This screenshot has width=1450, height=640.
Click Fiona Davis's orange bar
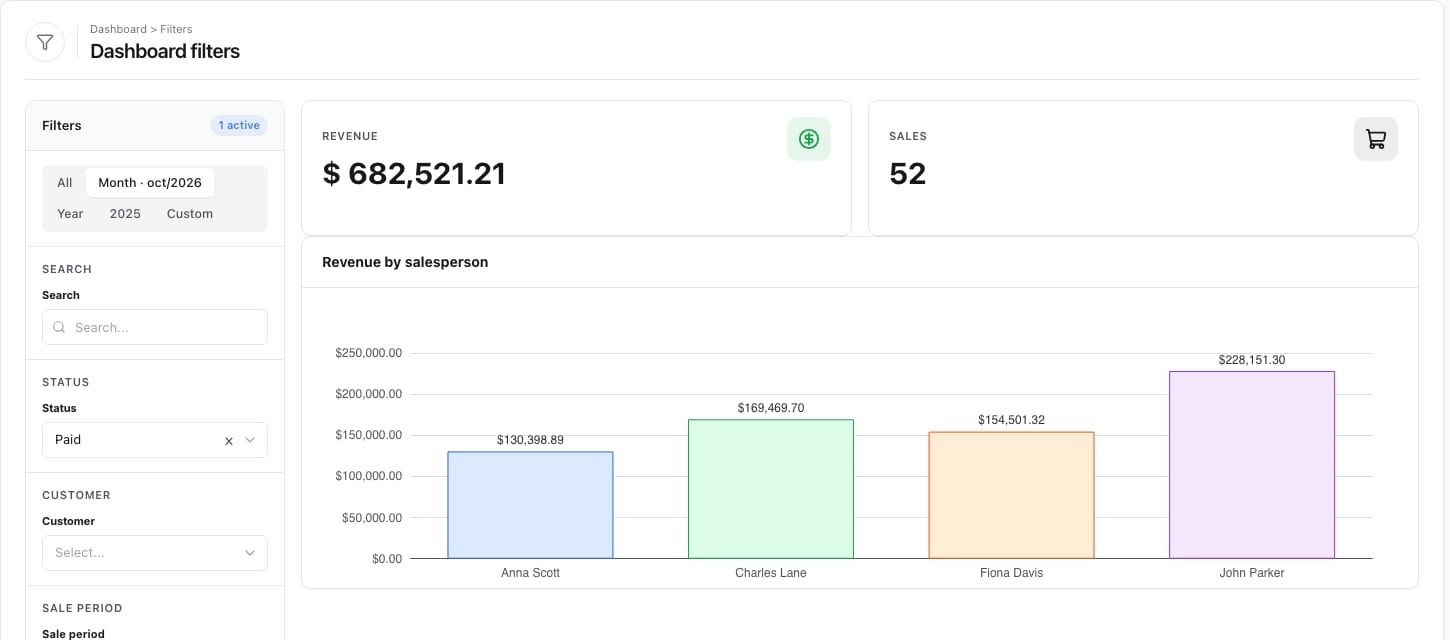[x=1011, y=495]
